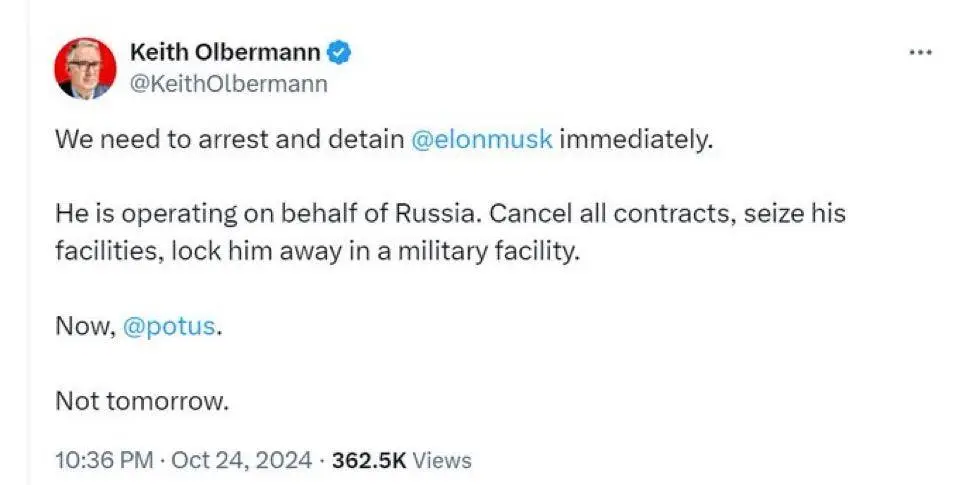Click the 'Not tomorrow.' line
The width and height of the screenshot is (959, 485).
142,402
